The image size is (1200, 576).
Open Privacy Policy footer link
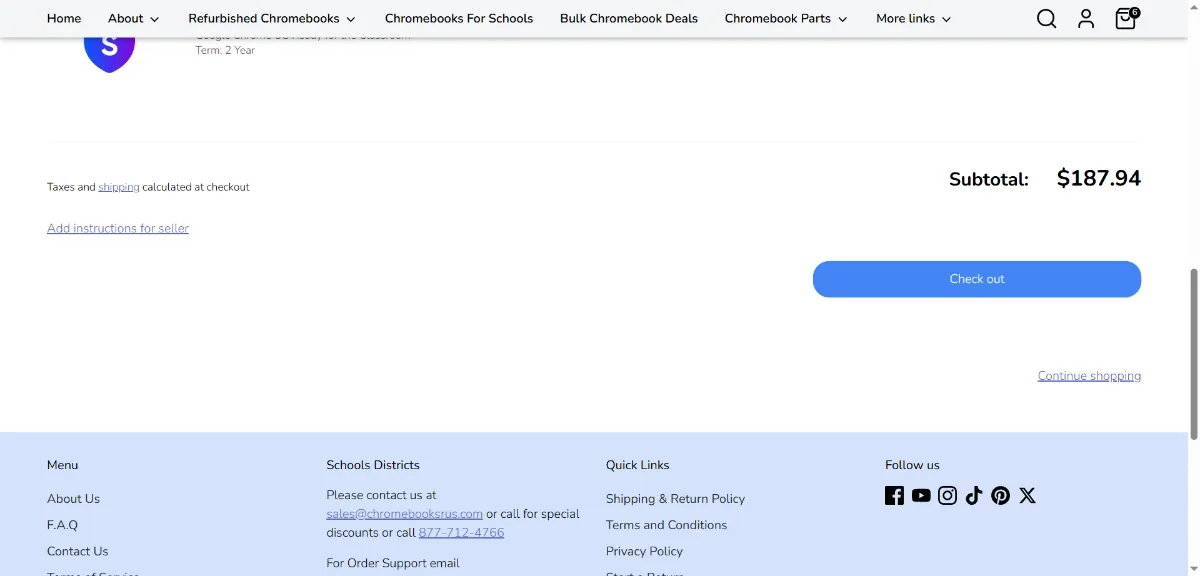[x=644, y=551]
